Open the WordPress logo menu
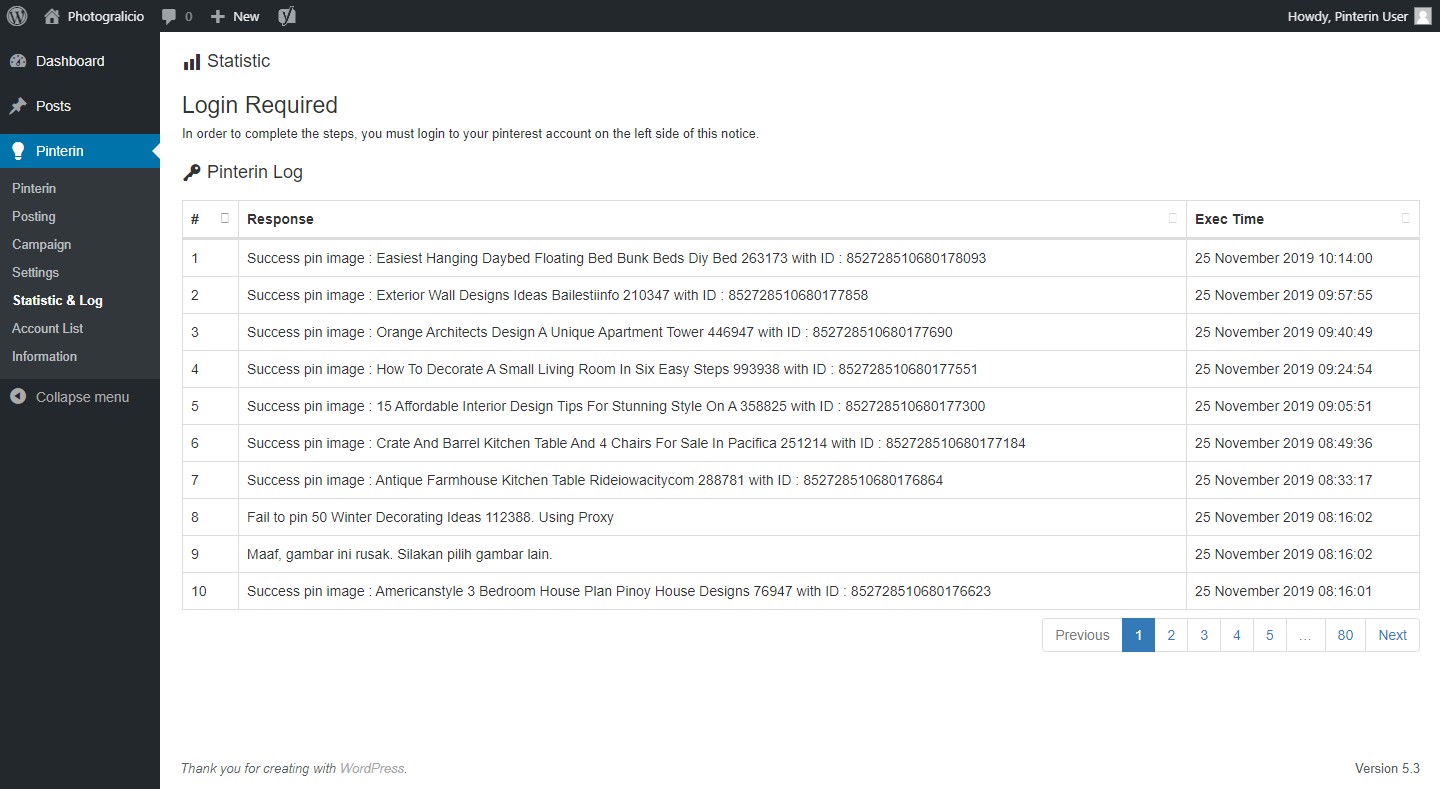 point(17,16)
